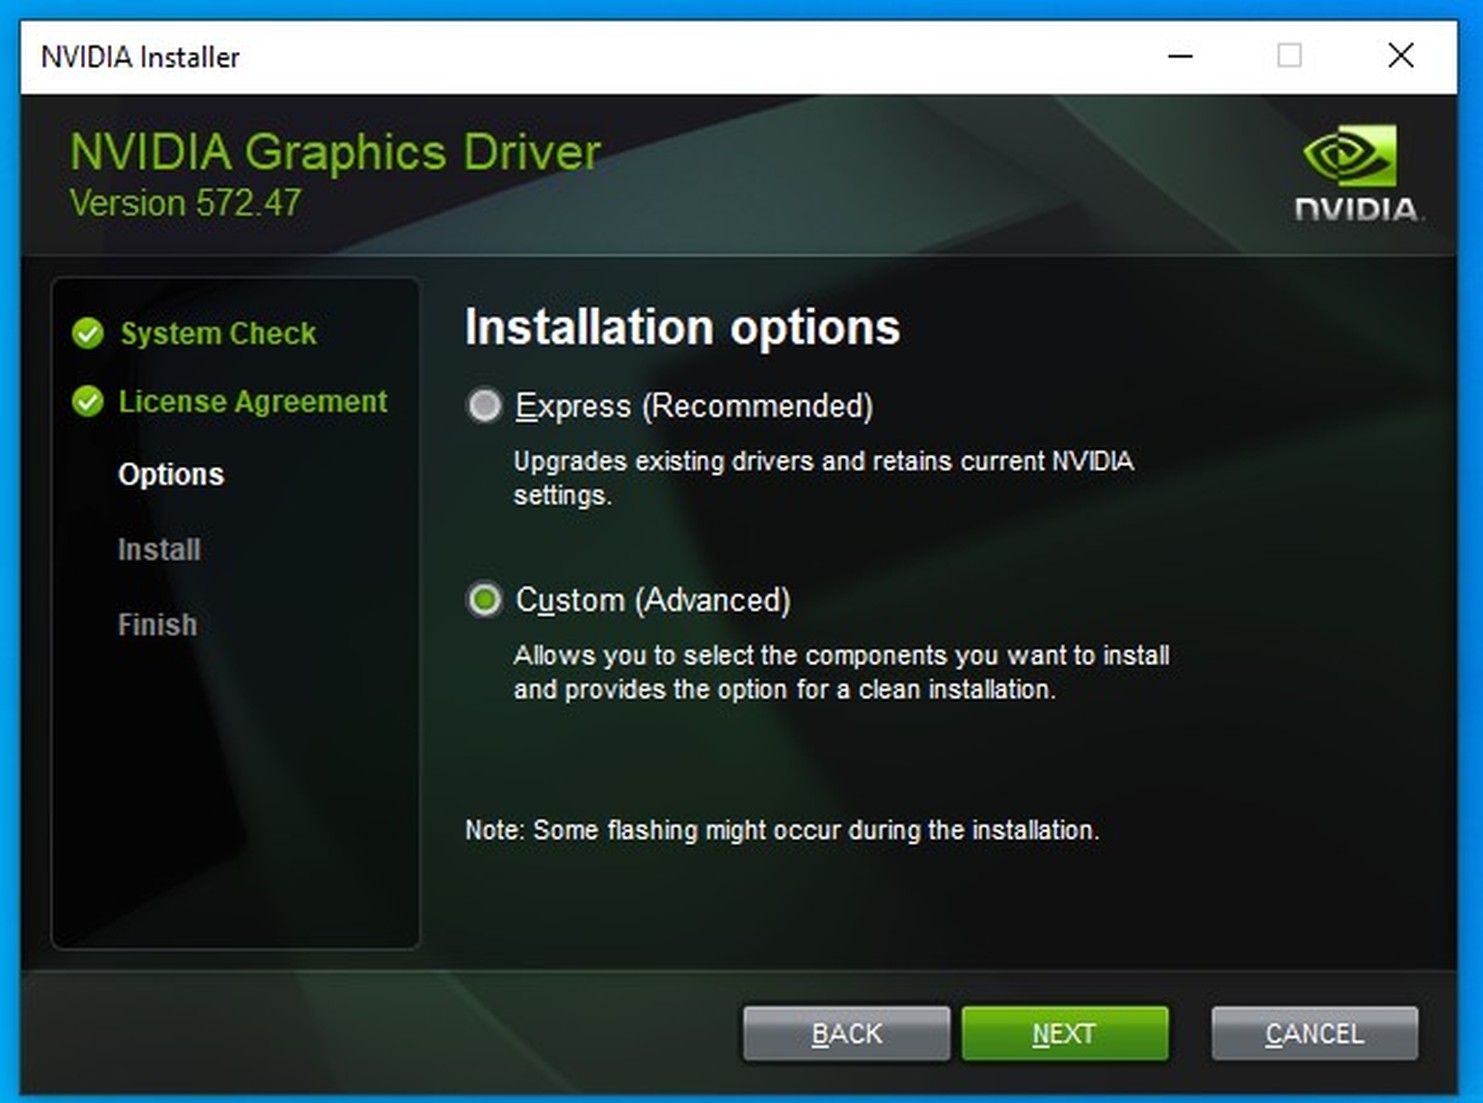Click the Finish step label
Screen dimensions: 1483x1103
[157, 624]
